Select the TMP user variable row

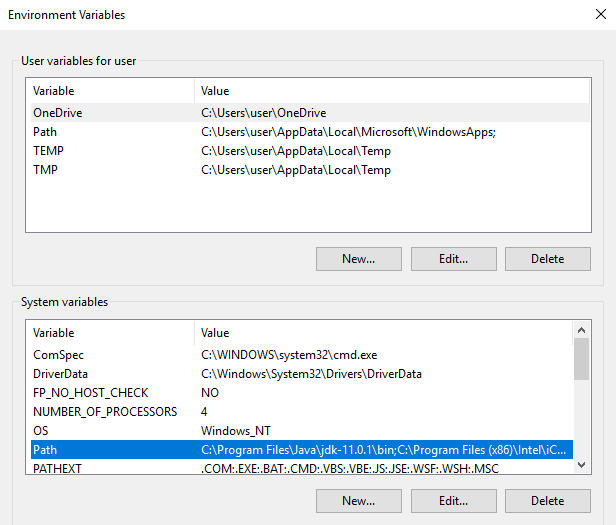click(310, 170)
